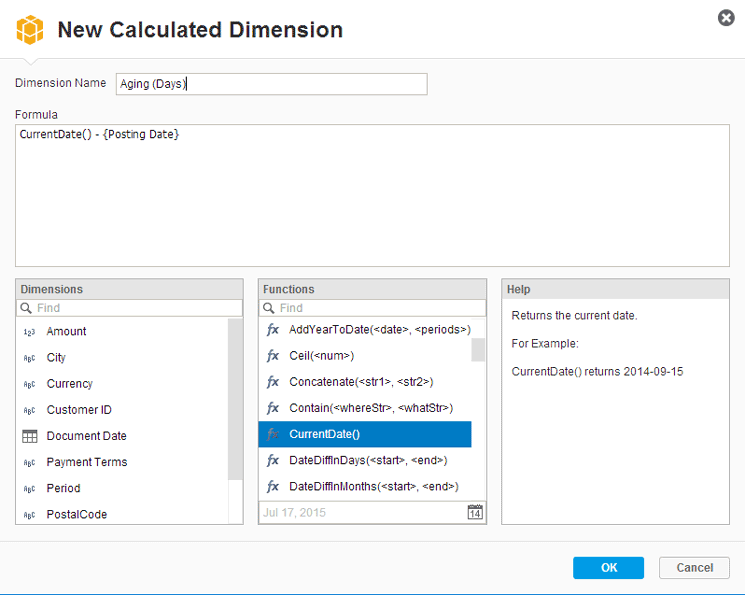Select the CurrentDate() function
This screenshot has height=595, width=745.
coord(365,434)
